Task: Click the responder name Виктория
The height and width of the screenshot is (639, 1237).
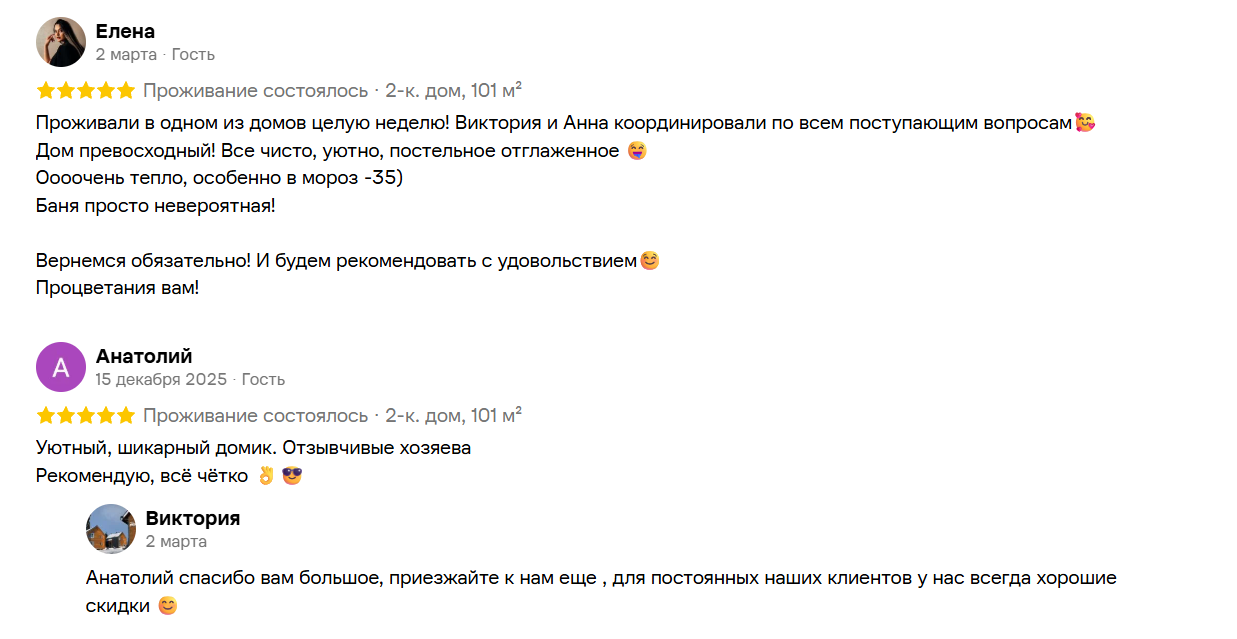Action: 193,518
